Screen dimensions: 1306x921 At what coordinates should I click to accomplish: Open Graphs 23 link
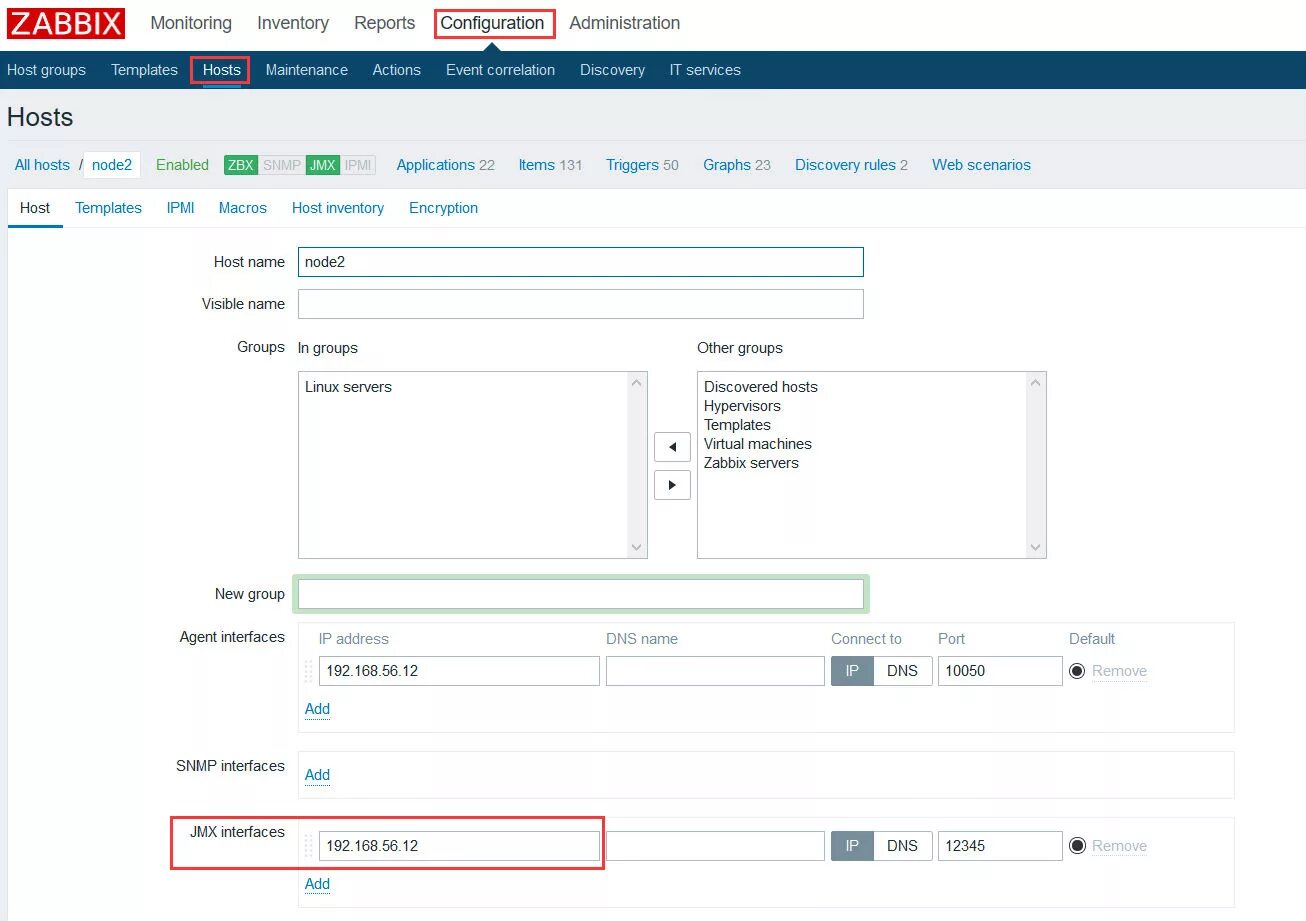coord(737,165)
